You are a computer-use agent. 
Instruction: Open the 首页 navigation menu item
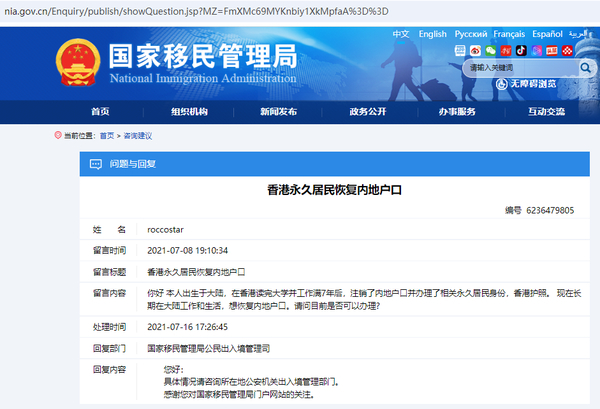[x=100, y=112]
